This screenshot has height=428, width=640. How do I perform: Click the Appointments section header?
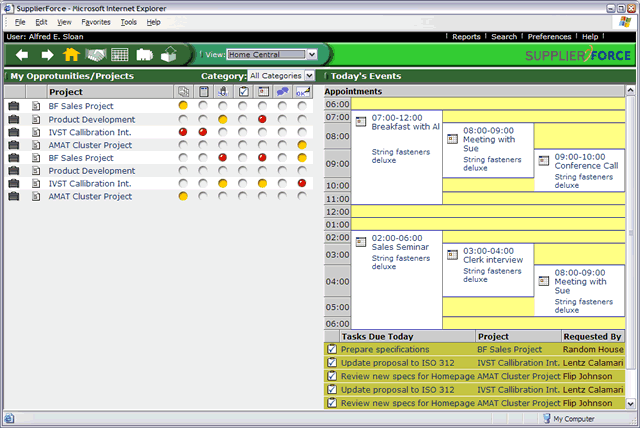click(474, 91)
